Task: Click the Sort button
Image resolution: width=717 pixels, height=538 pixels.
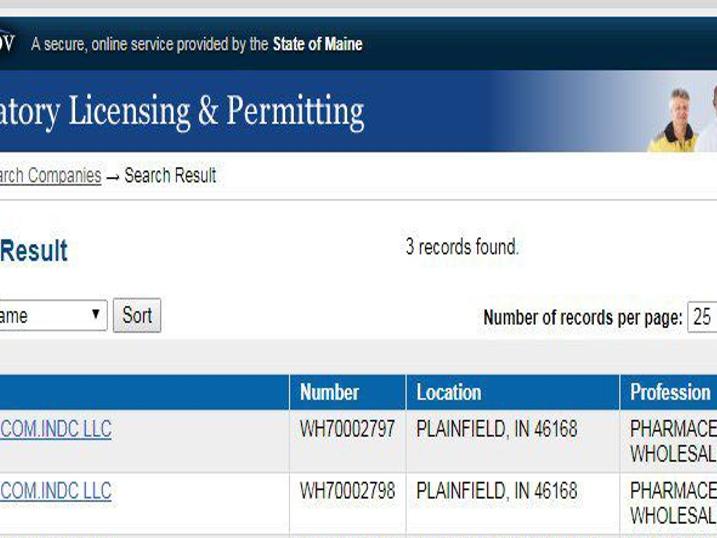Action: pyautogui.click(x=137, y=316)
